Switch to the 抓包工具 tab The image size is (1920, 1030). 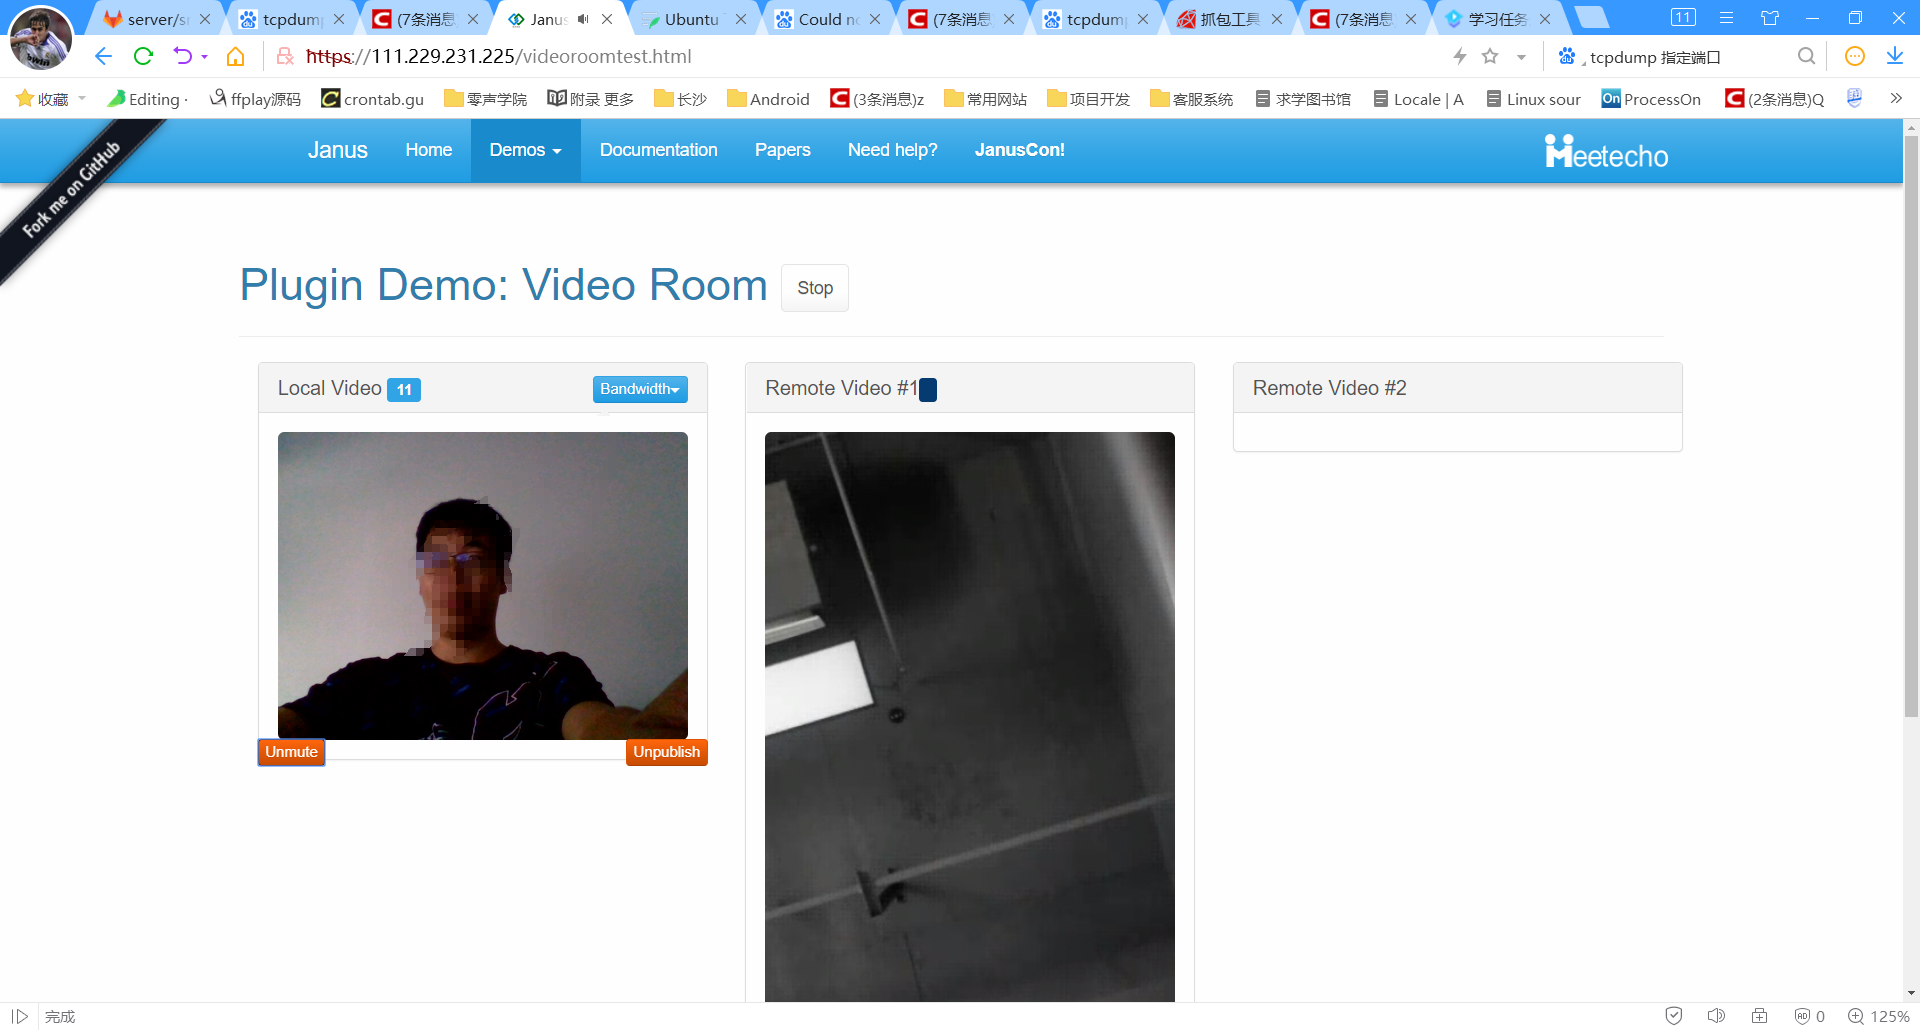(x=1228, y=19)
